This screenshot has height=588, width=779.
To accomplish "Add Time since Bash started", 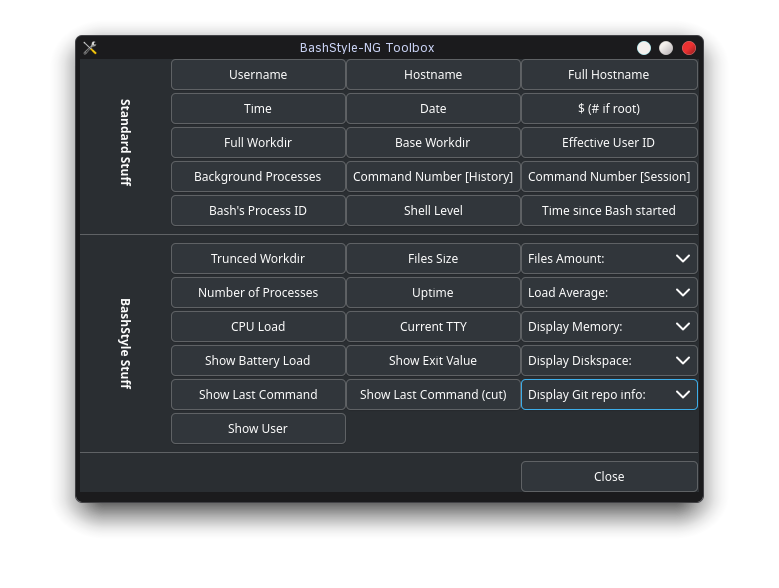I will 609,211.
